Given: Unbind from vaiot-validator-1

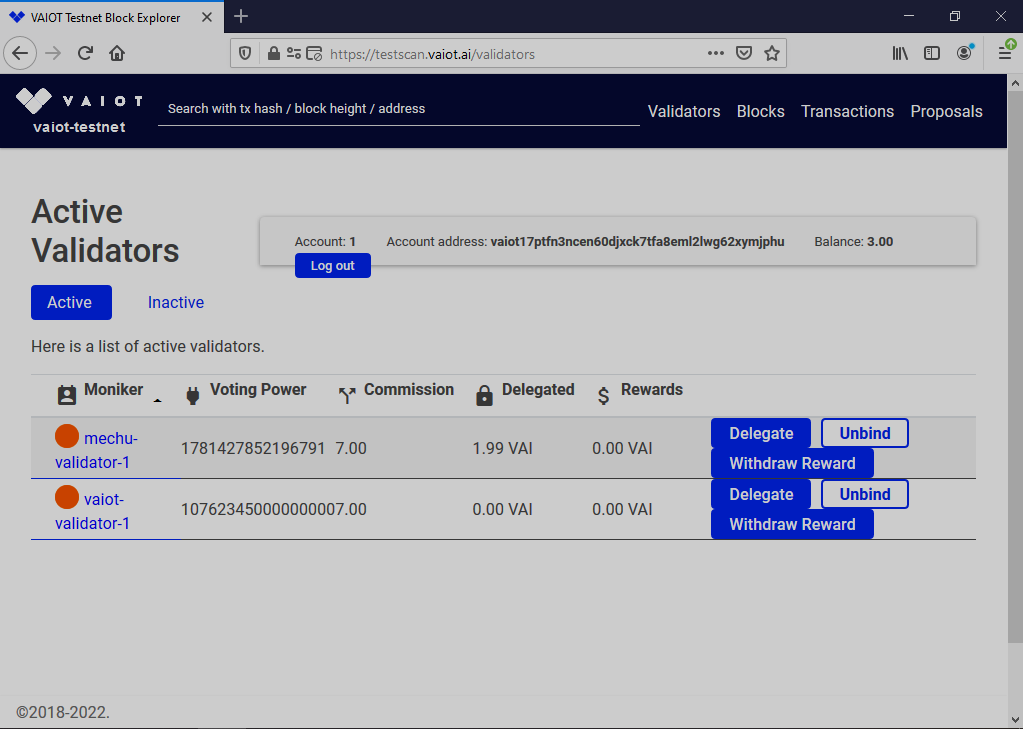Looking at the screenshot, I should click(x=864, y=494).
